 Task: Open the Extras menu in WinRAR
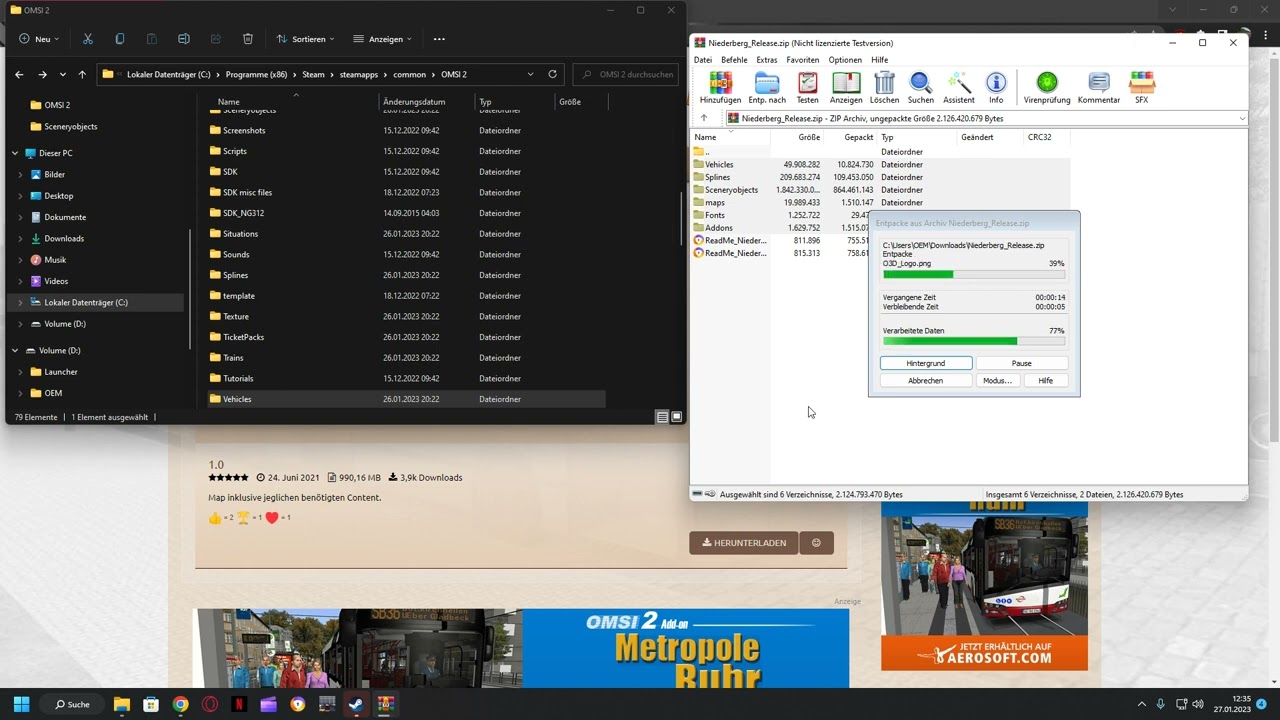767,60
